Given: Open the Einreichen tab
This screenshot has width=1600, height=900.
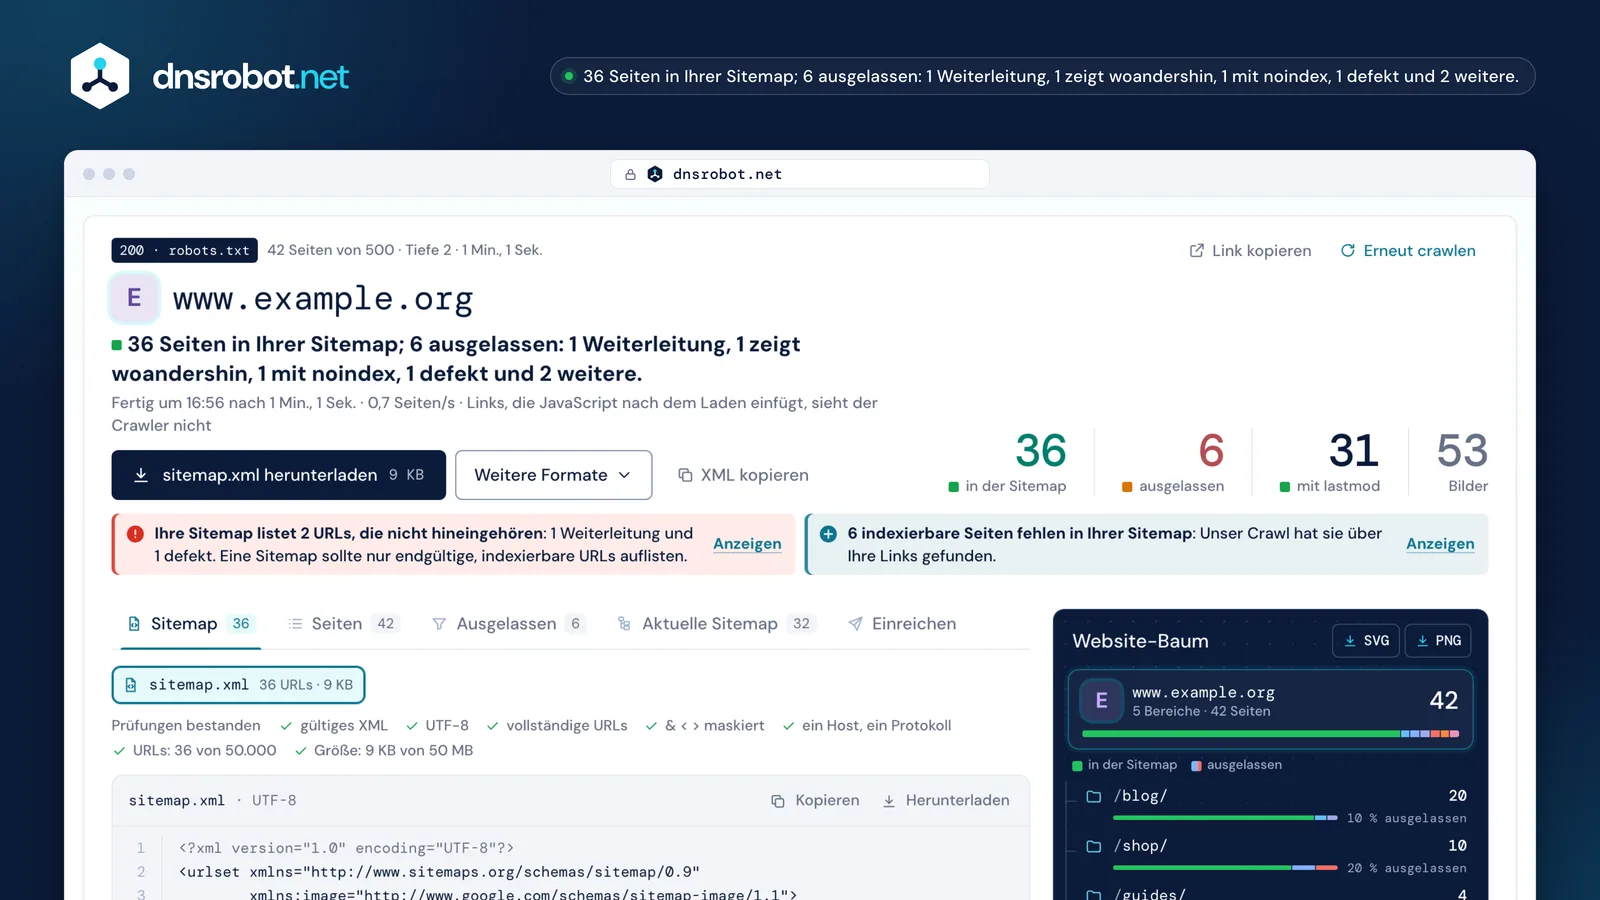Looking at the screenshot, I should [902, 624].
